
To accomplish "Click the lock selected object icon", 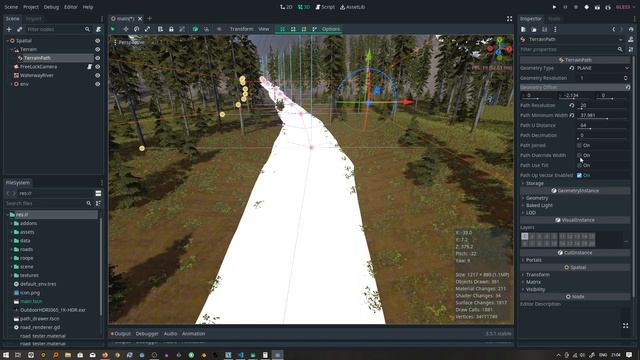I will (171, 29).
